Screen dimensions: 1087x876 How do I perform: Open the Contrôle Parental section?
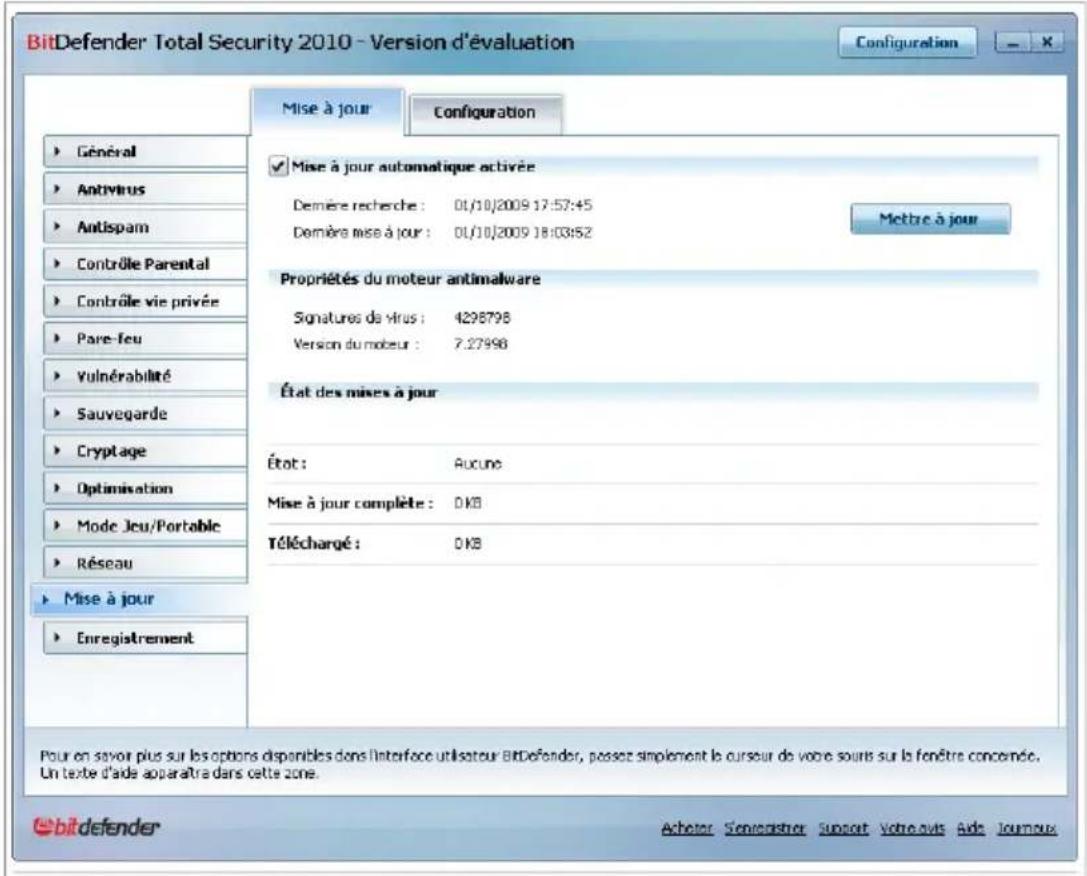(x=146, y=264)
